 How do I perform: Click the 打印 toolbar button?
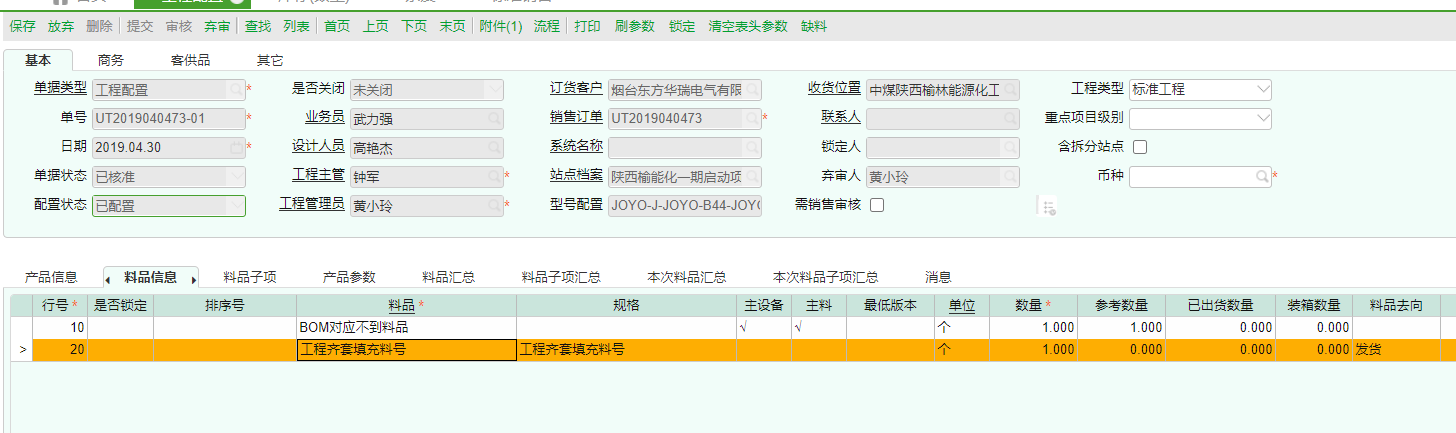(x=587, y=26)
